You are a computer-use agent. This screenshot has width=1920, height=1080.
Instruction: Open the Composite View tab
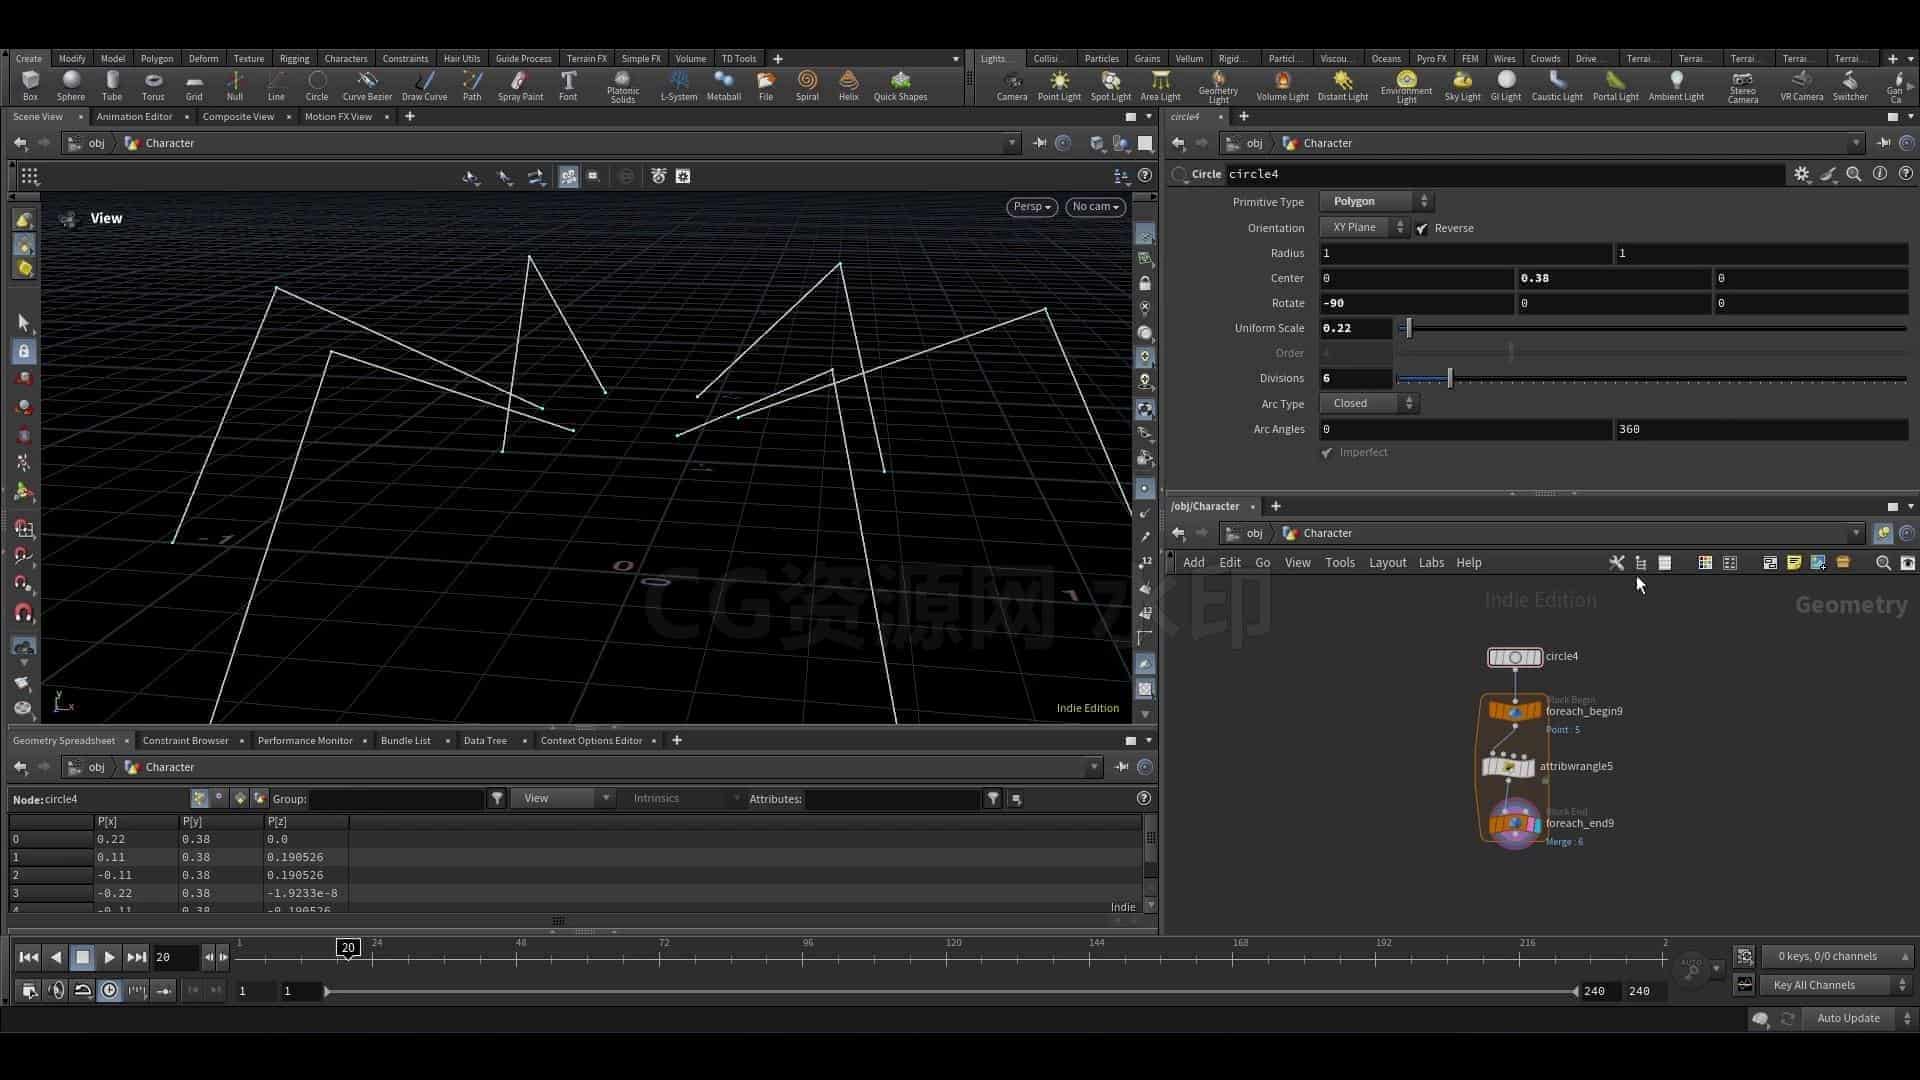pyautogui.click(x=238, y=117)
